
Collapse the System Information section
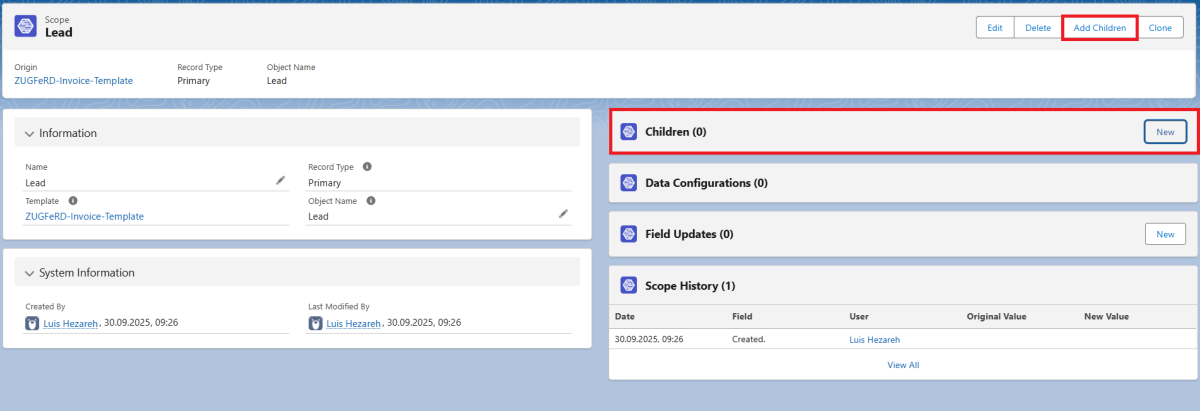30,273
